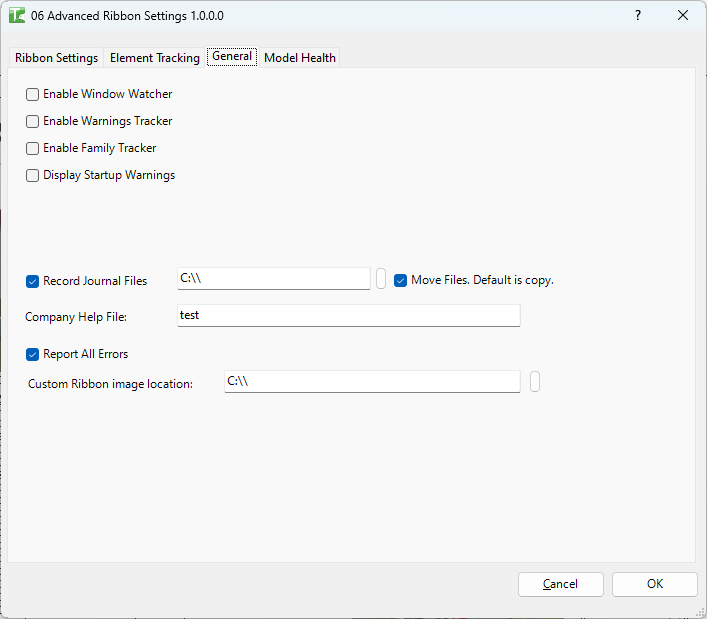Click the application icon in the title bar

pos(17,16)
